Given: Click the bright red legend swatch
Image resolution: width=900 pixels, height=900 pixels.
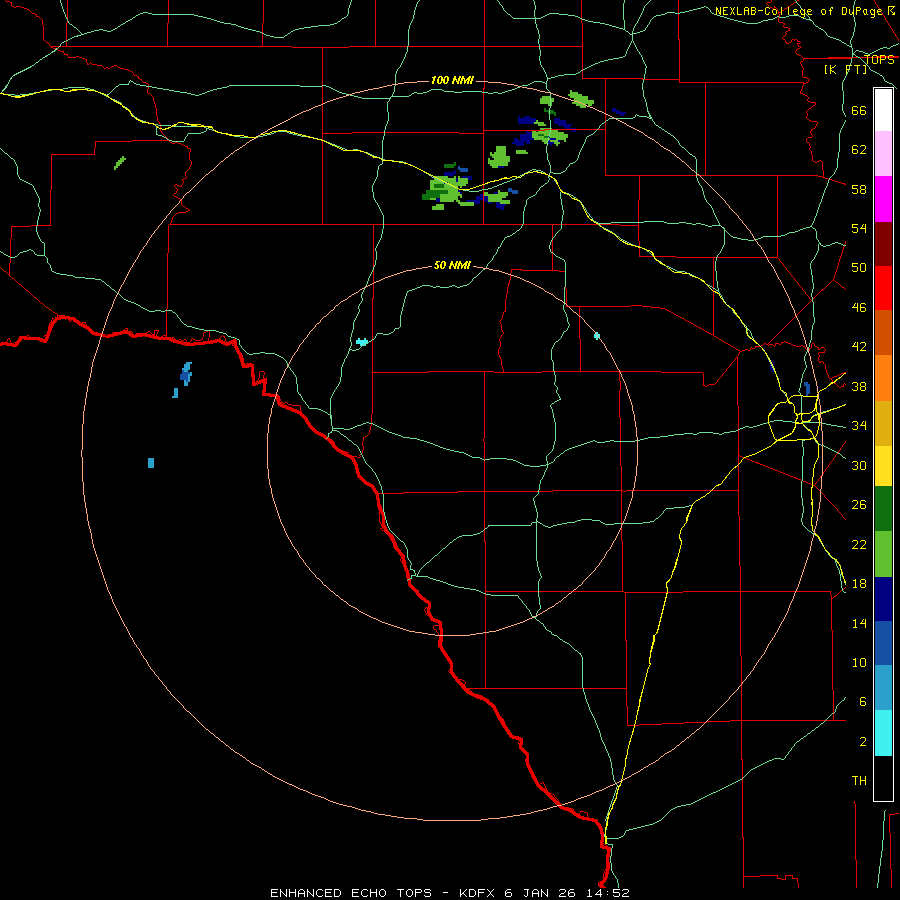Looking at the screenshot, I should (883, 288).
